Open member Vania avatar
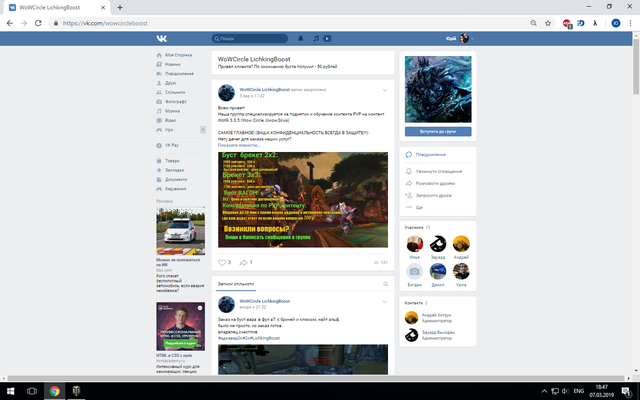Screen dimensions: 640x400 tap(461, 271)
